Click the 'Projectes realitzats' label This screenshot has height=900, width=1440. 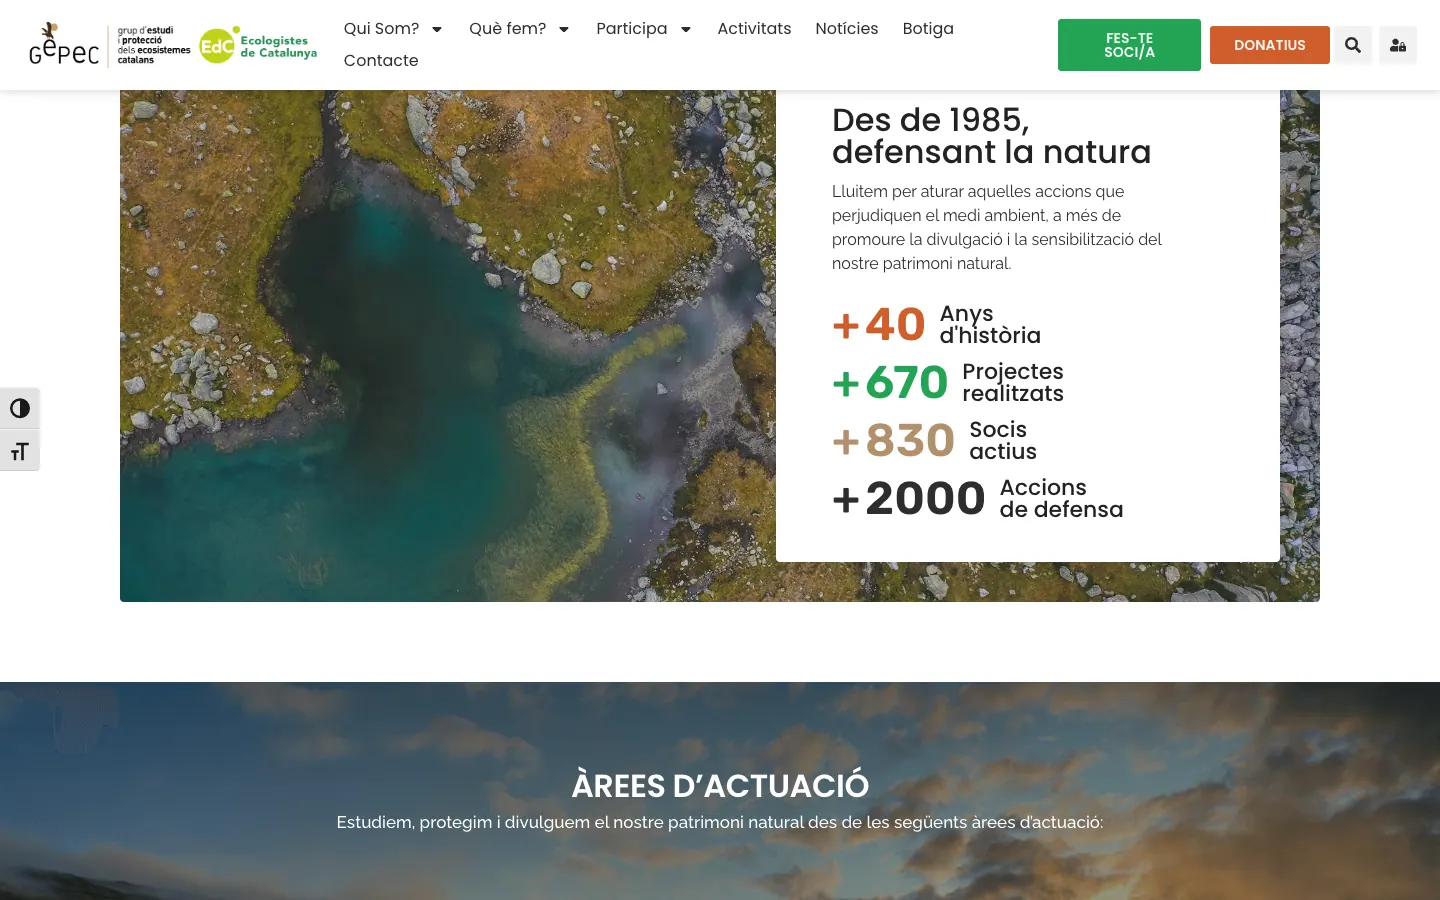1013,383
